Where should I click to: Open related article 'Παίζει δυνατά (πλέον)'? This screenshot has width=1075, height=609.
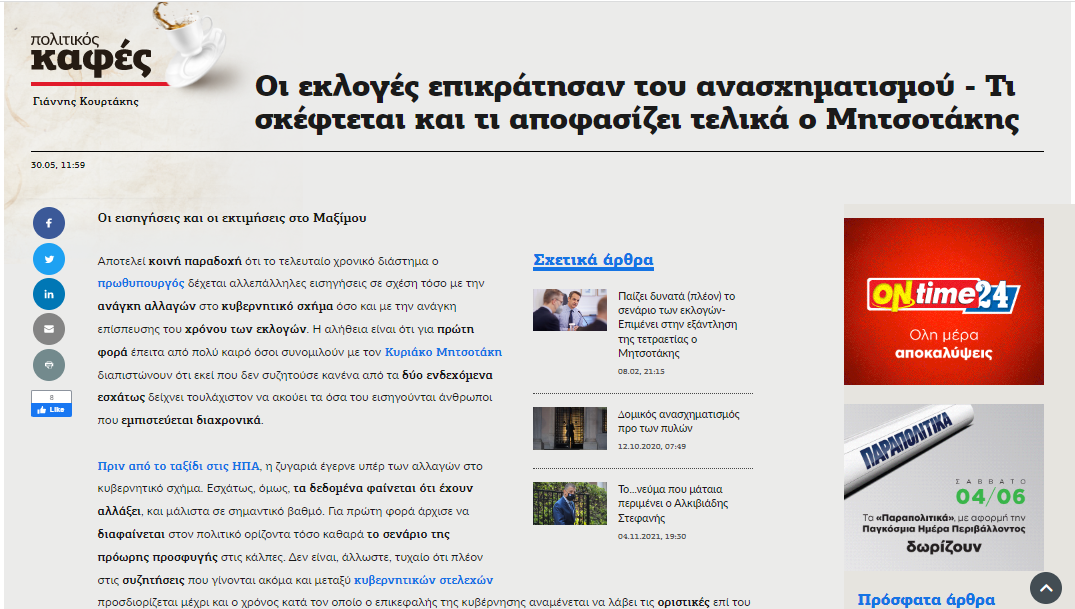(x=677, y=324)
